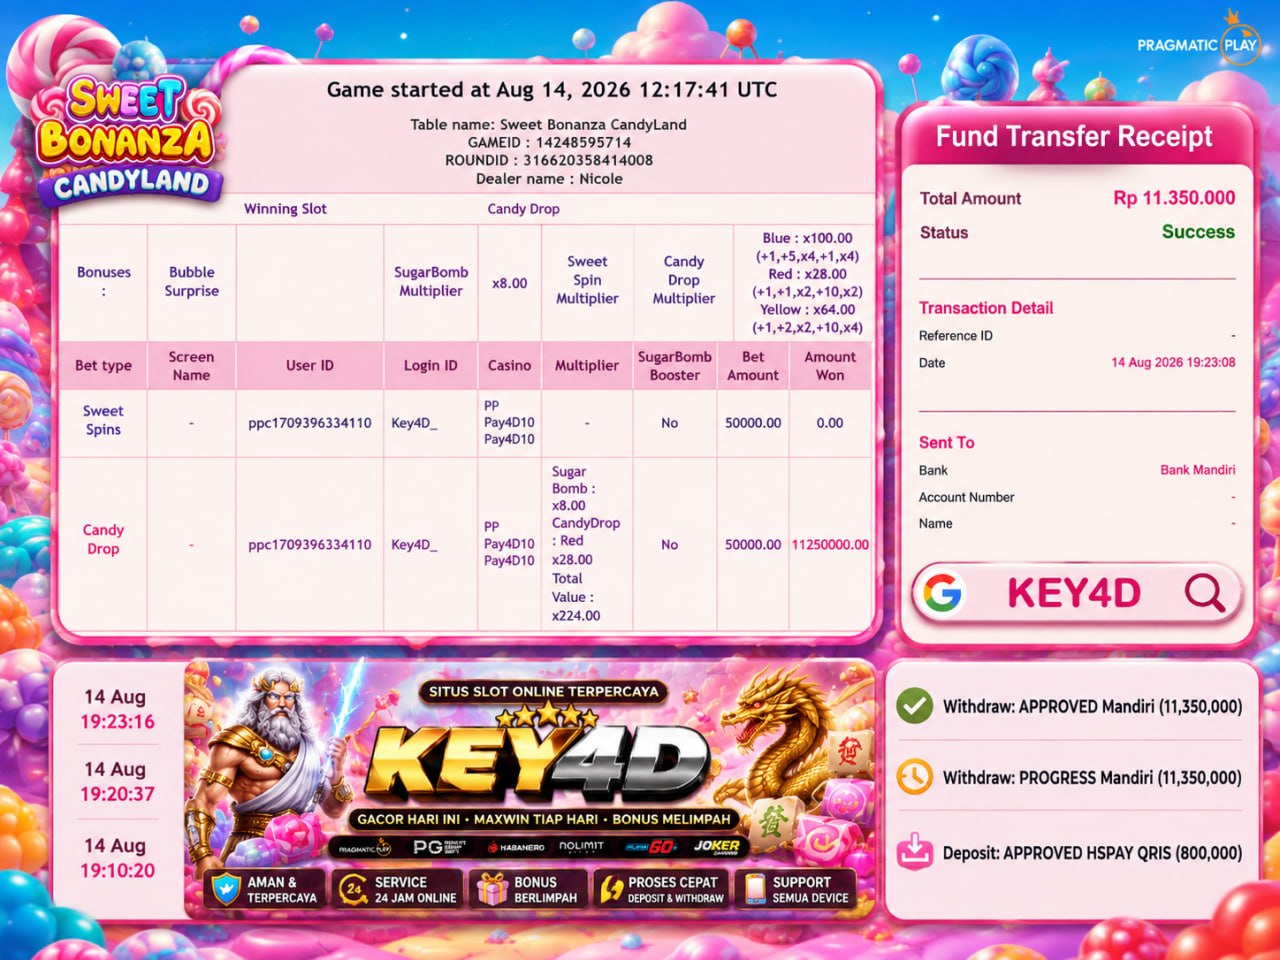Click the Bet Amount column header
Image resolution: width=1280 pixels, height=960 pixels.
tap(753, 365)
